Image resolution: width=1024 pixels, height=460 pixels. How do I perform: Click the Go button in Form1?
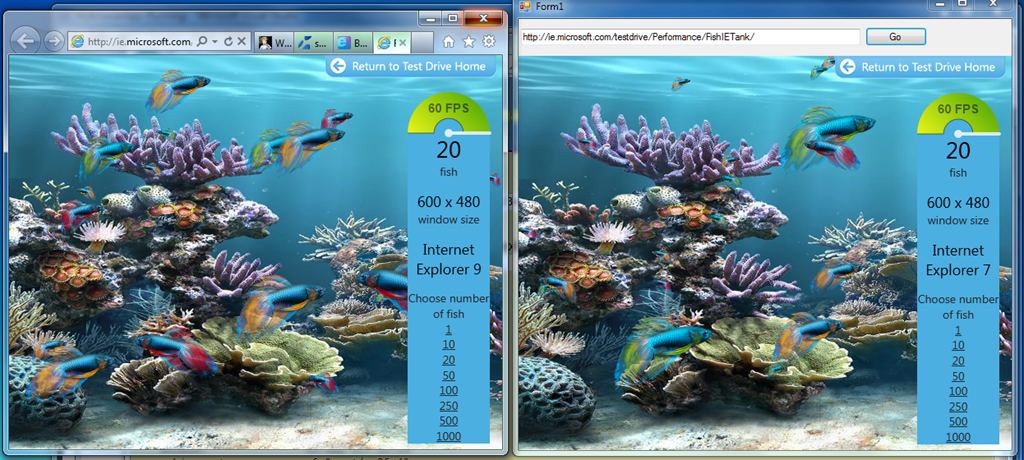pyautogui.click(x=895, y=37)
